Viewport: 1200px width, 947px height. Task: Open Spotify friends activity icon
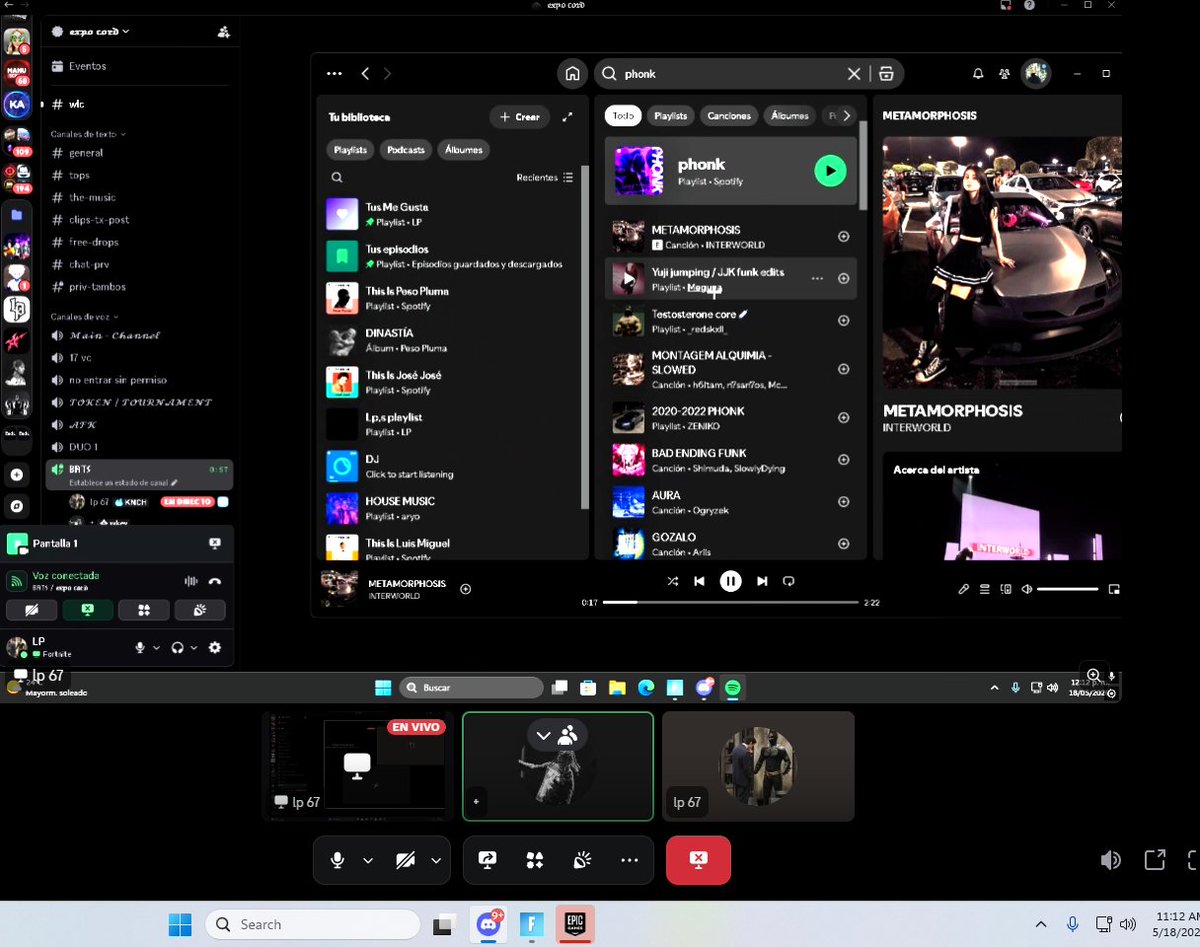coord(1004,74)
